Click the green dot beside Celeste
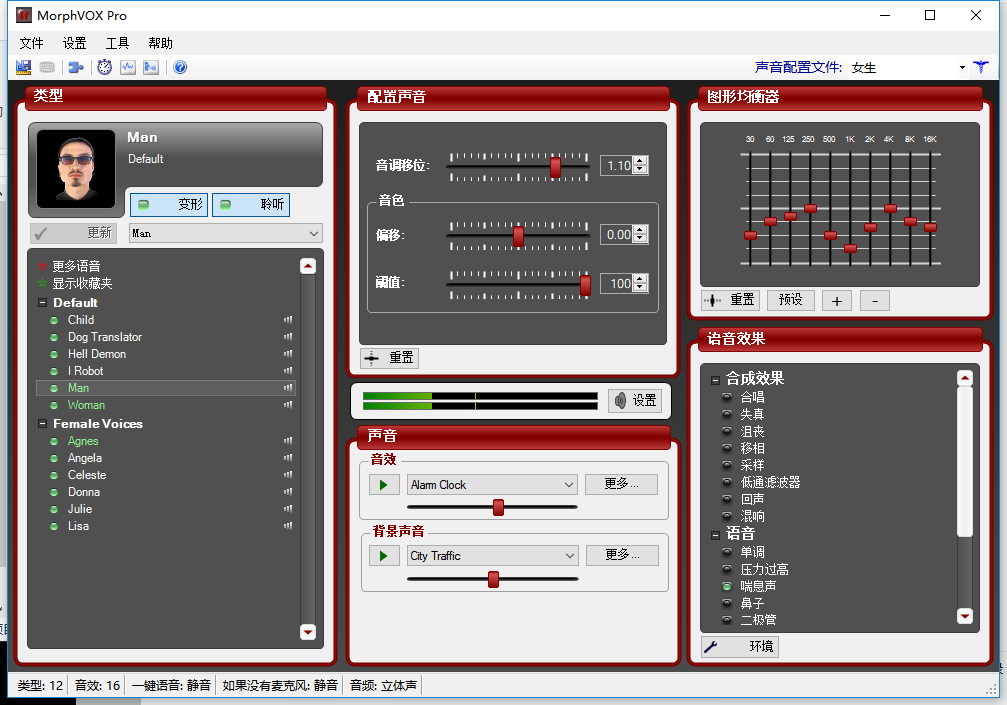This screenshot has height=705, width=1007. pyautogui.click(x=54, y=475)
